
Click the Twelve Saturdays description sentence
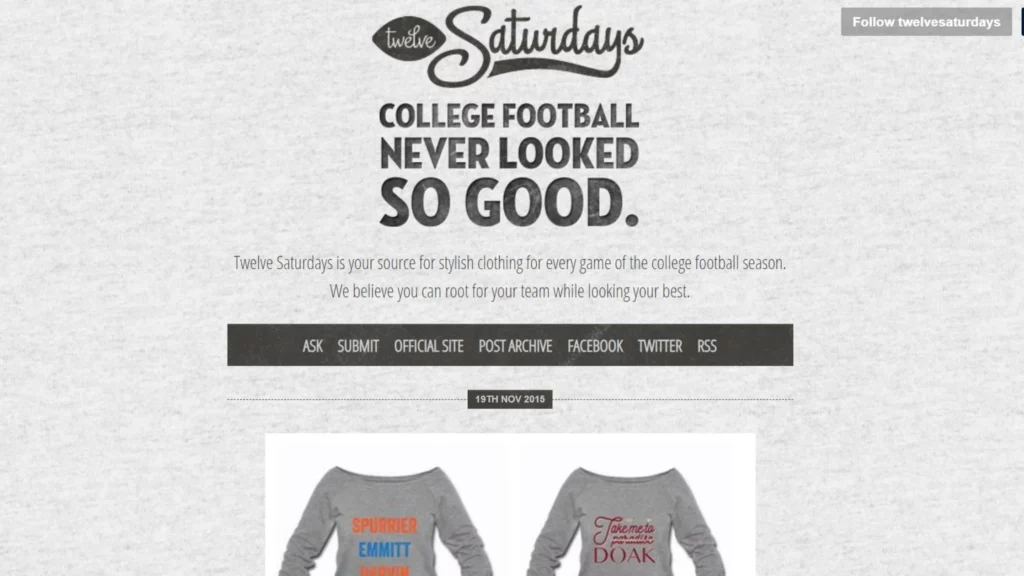(x=509, y=263)
